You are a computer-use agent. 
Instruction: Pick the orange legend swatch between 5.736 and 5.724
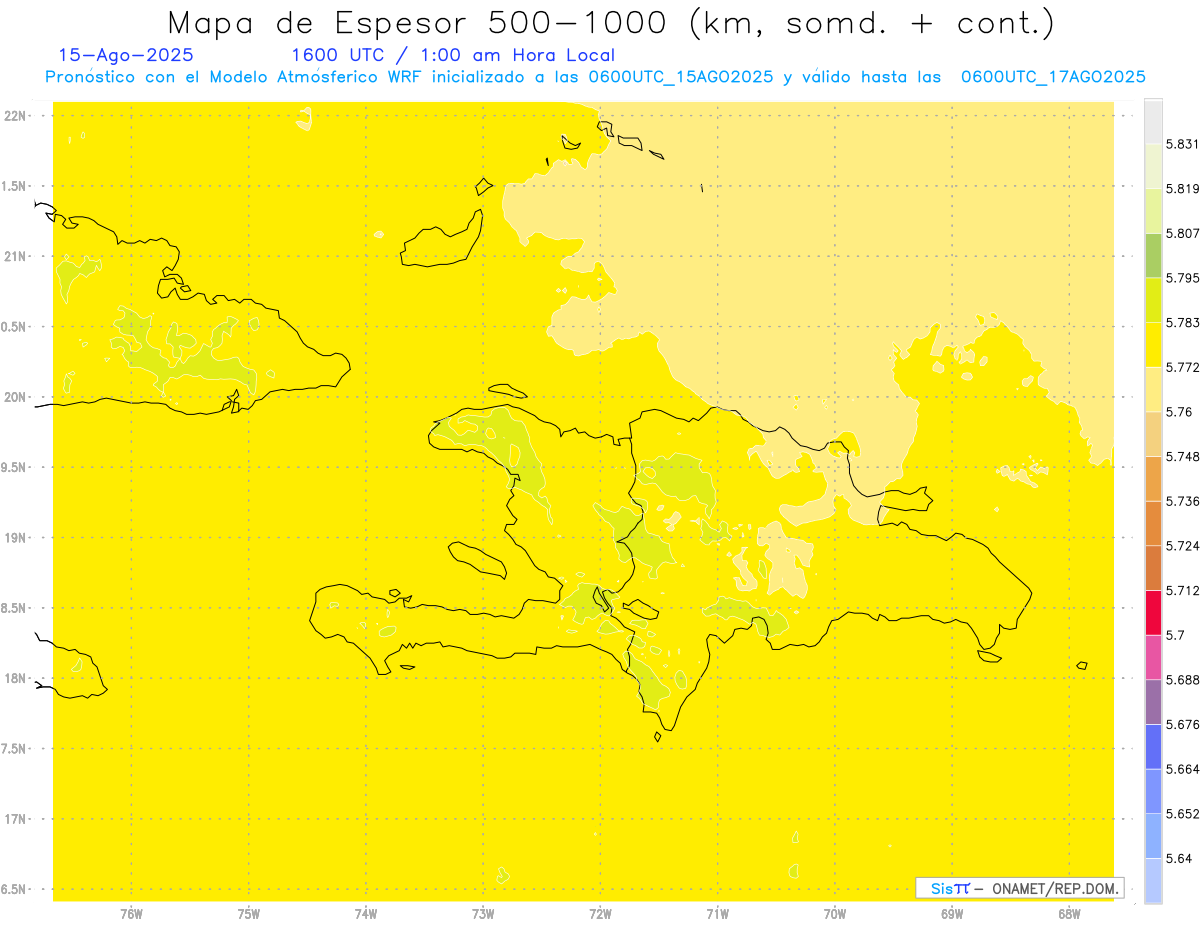(x=1153, y=523)
